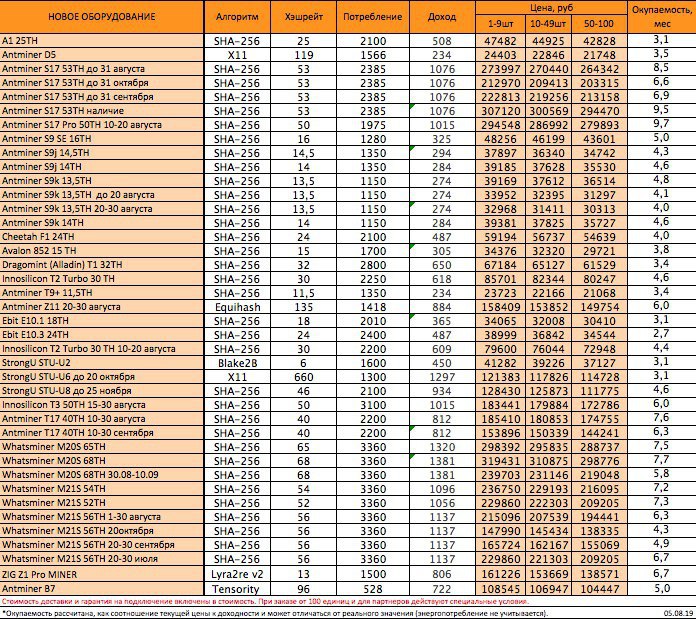Click price cell '85701'

coord(500,279)
